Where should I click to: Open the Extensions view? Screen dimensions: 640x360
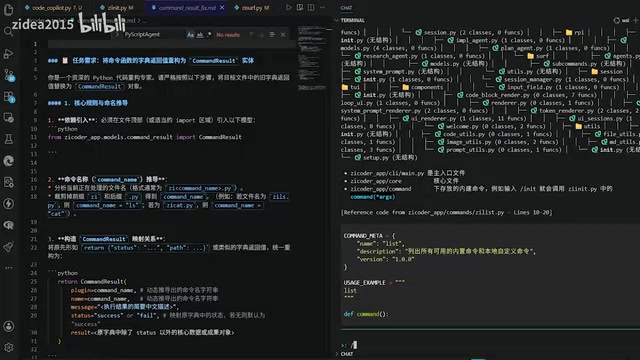9,97
